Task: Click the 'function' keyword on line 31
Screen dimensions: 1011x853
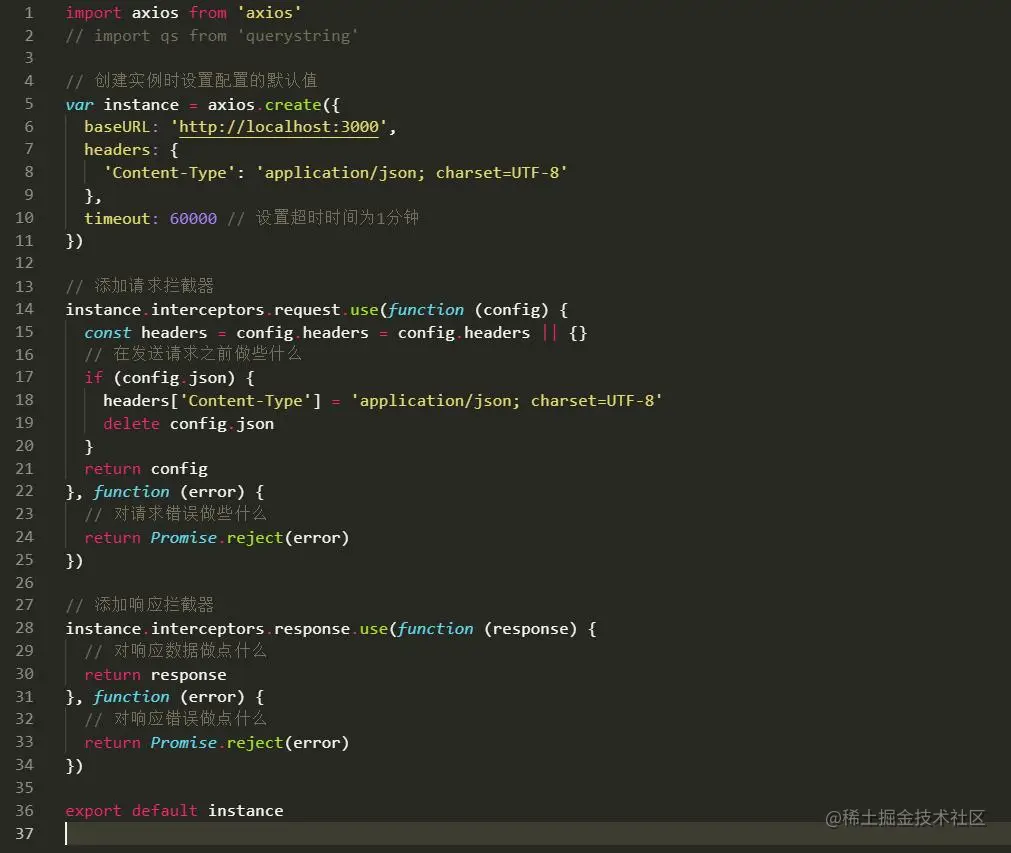Action: pos(132,697)
